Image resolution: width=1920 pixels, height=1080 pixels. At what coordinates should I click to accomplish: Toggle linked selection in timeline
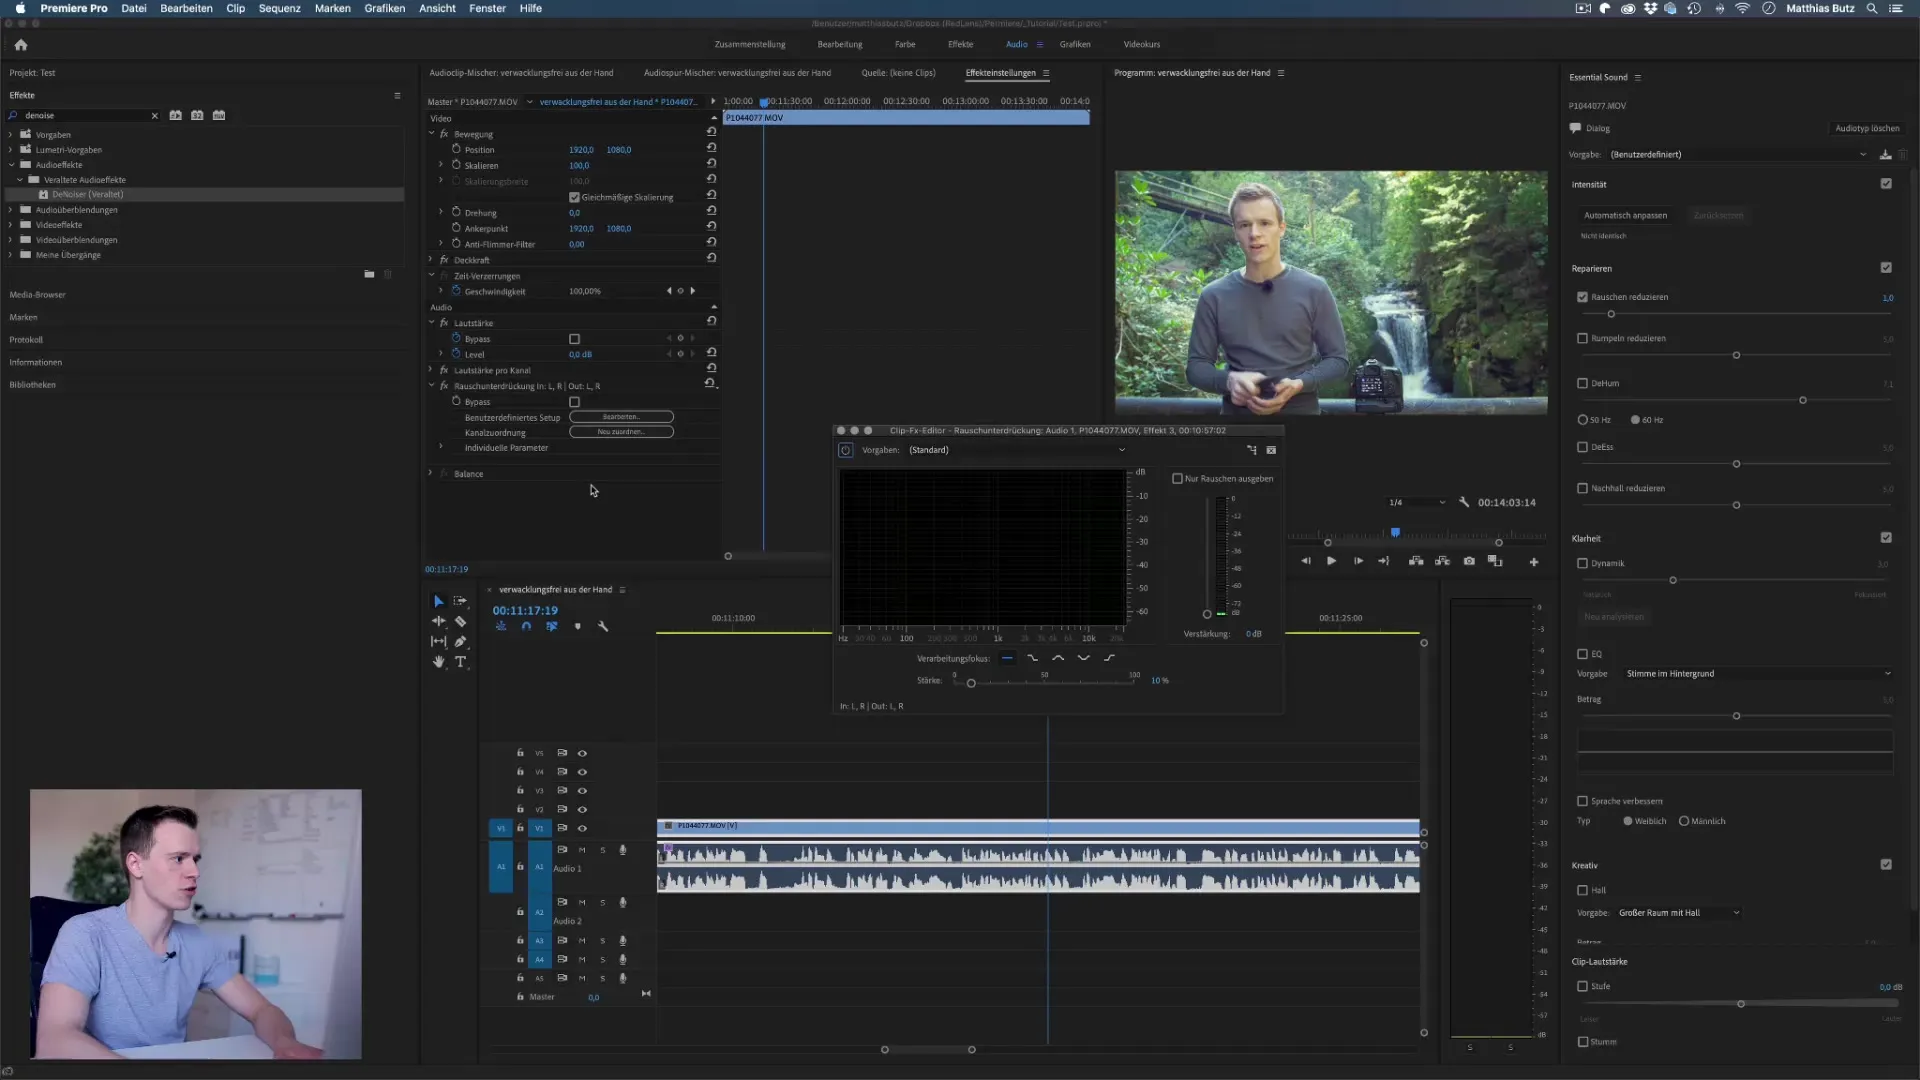click(552, 626)
